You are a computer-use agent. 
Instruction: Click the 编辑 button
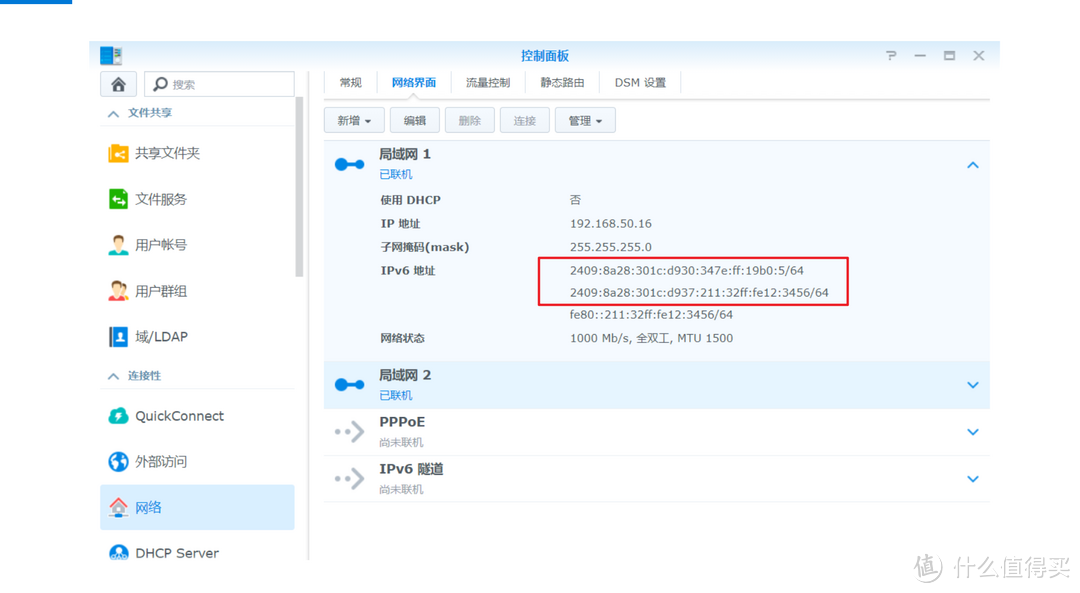point(415,121)
